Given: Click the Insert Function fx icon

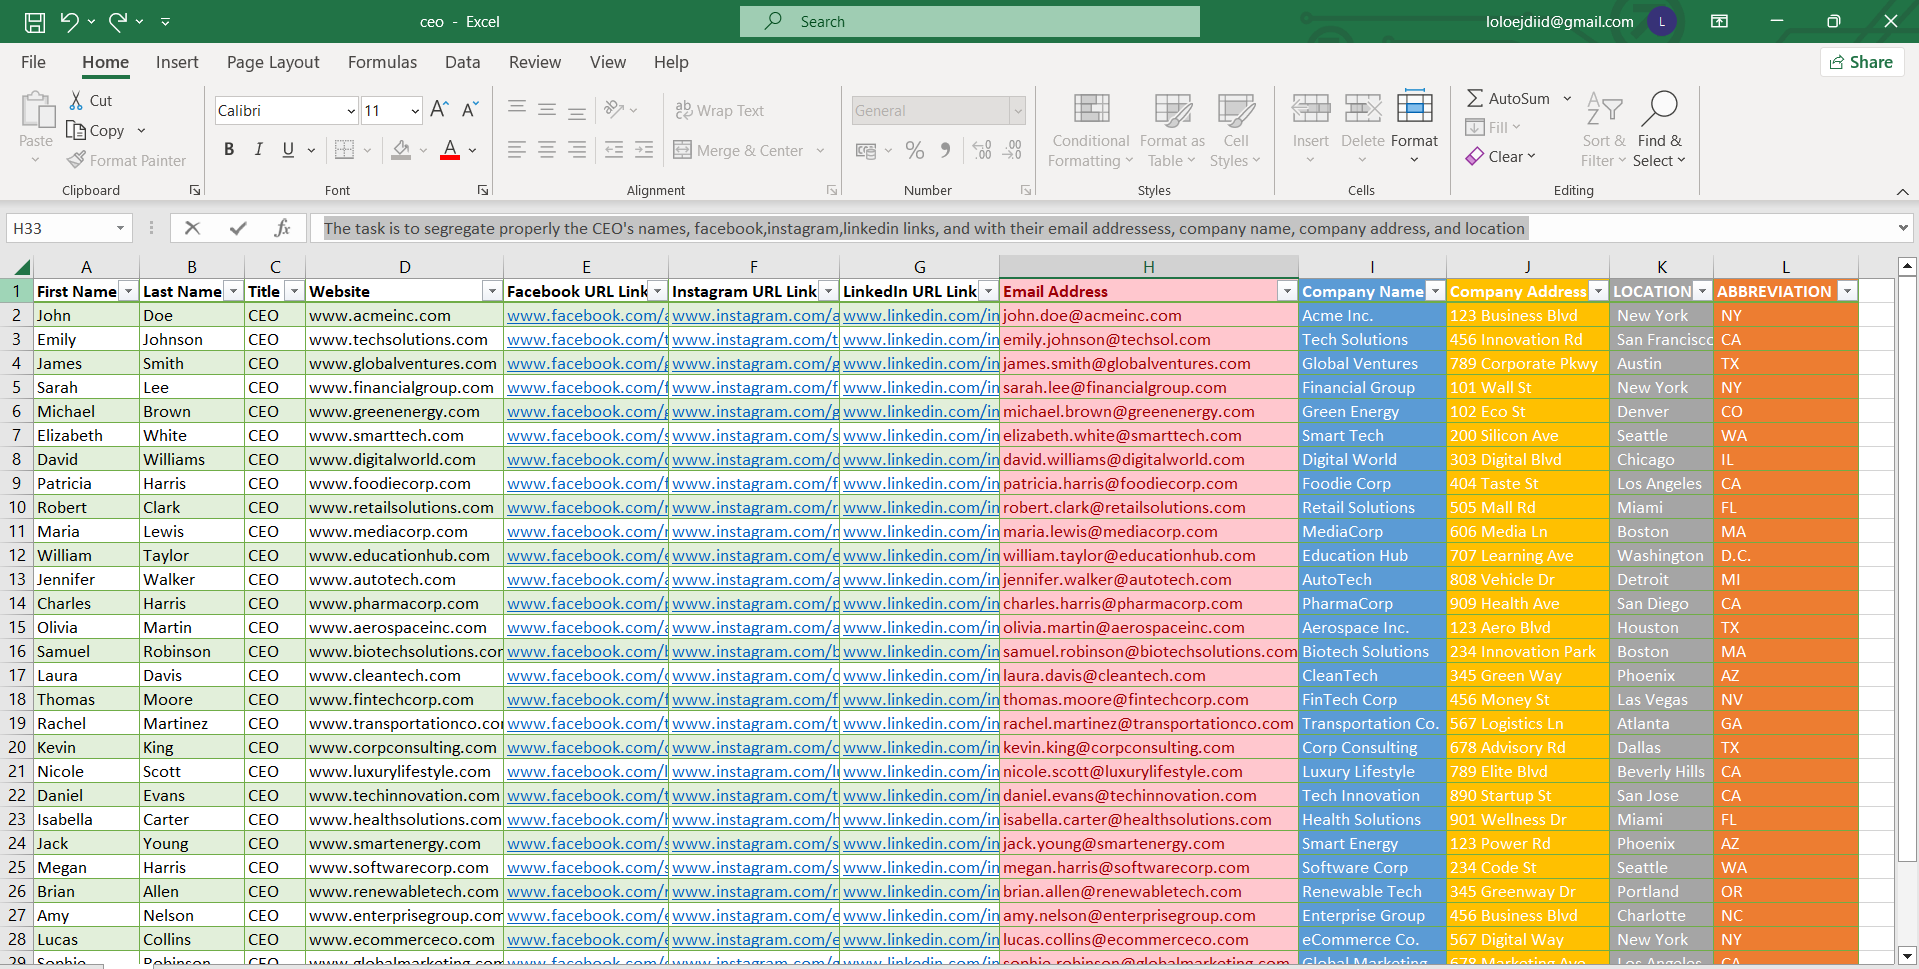Looking at the screenshot, I should [x=283, y=228].
